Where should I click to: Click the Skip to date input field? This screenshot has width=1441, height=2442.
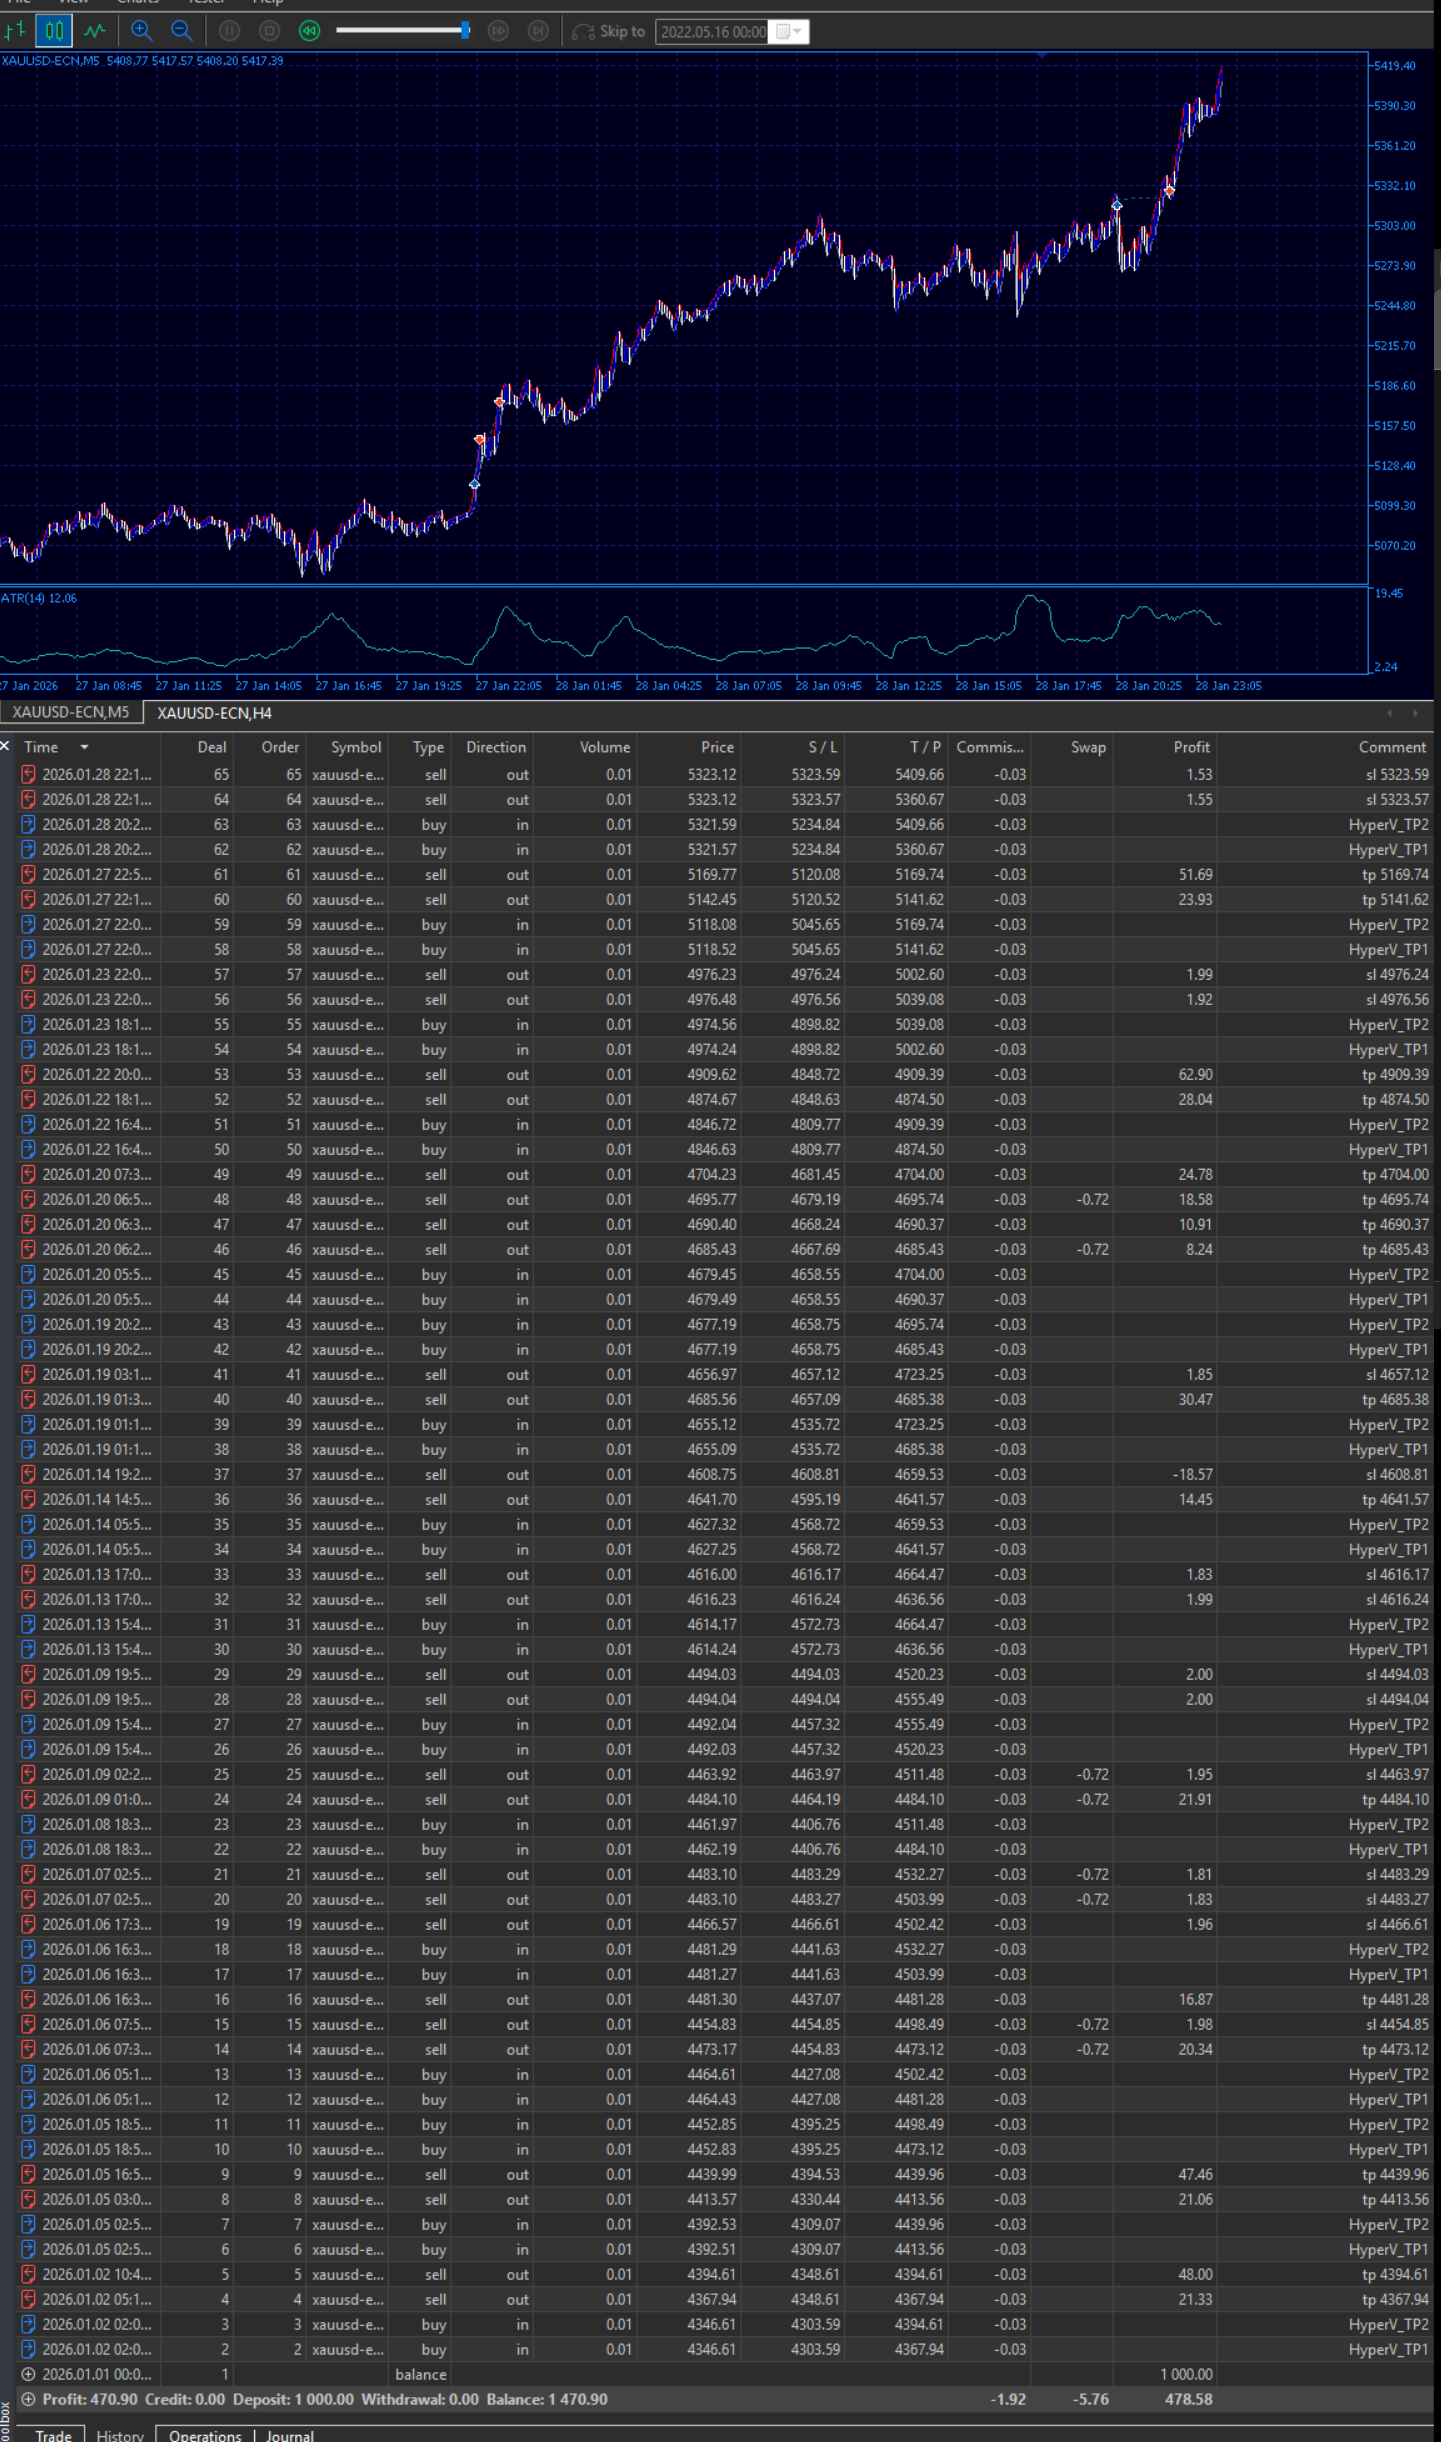pos(713,32)
